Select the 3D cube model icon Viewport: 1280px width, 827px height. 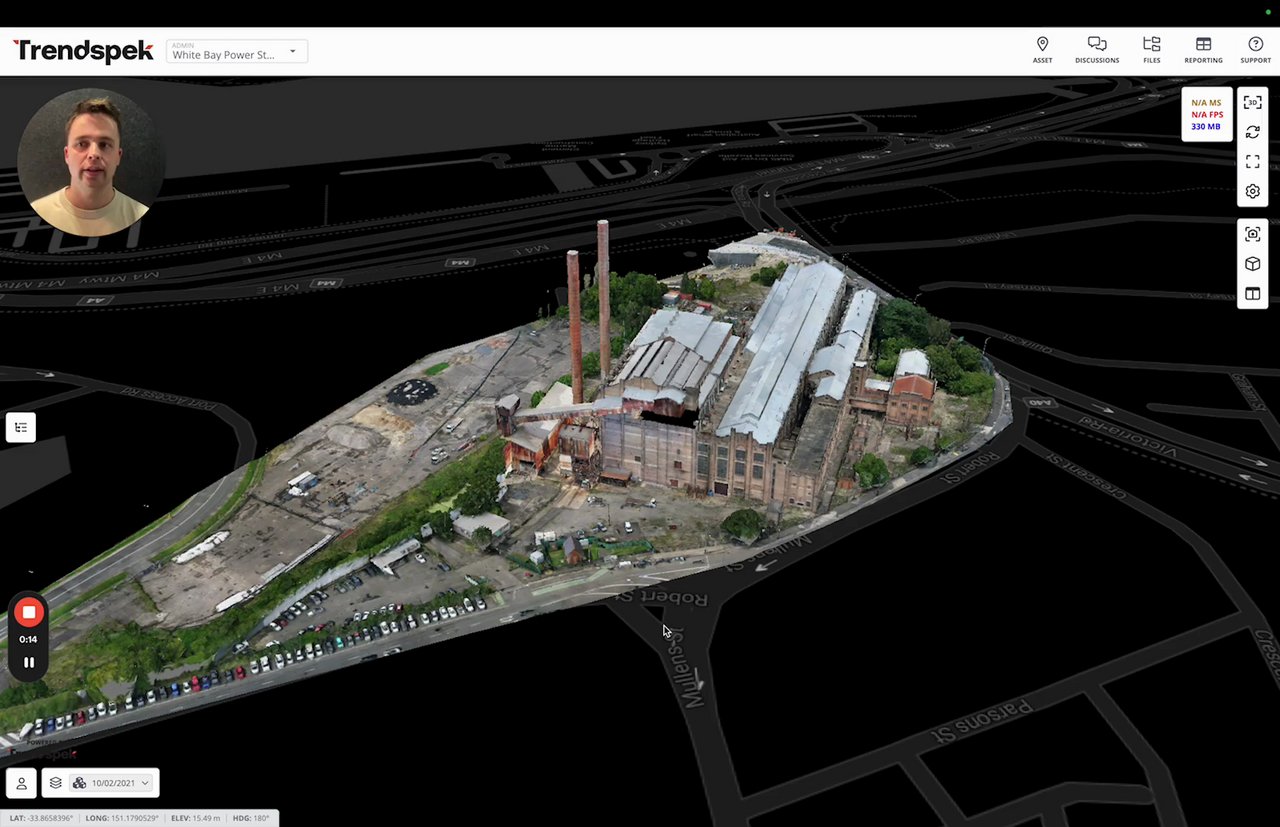point(1252,264)
